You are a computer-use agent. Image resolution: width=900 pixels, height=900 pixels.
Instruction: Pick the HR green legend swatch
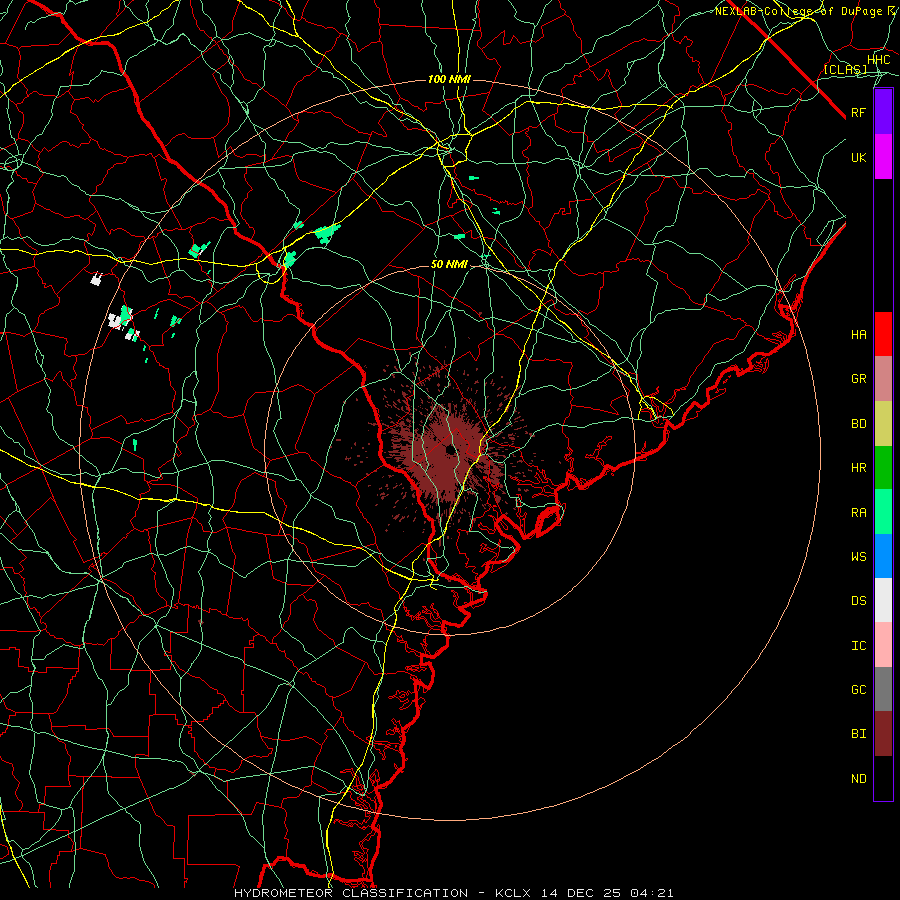click(x=883, y=468)
